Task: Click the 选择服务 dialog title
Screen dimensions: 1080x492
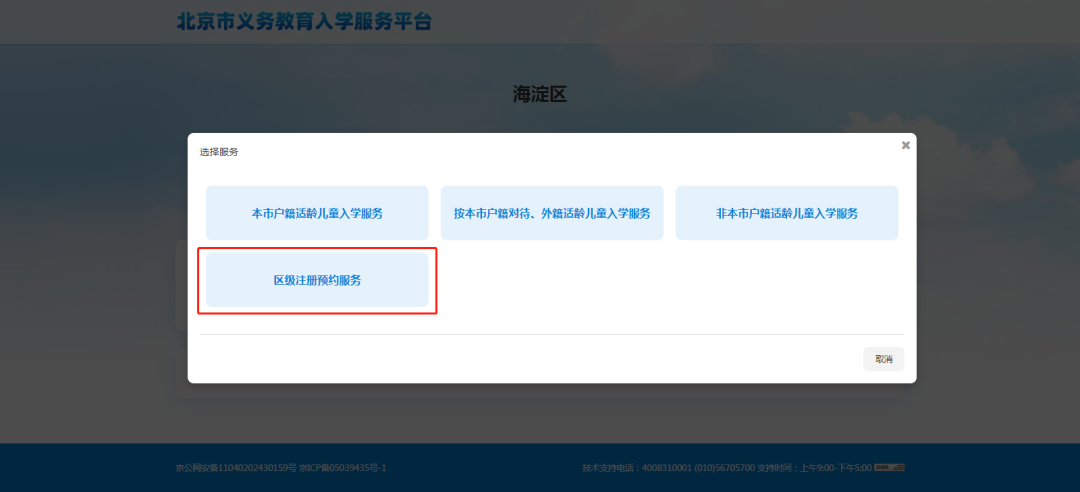Action: [219, 152]
